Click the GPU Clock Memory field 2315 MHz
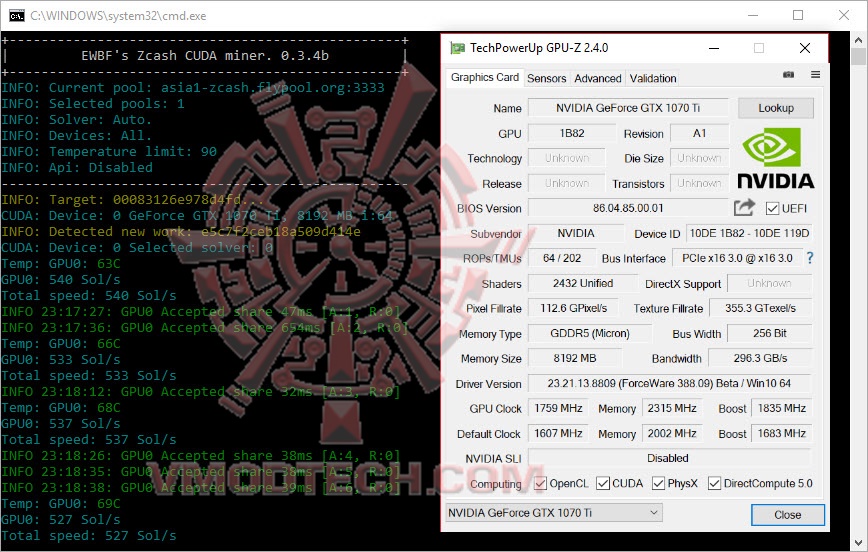 (x=672, y=408)
